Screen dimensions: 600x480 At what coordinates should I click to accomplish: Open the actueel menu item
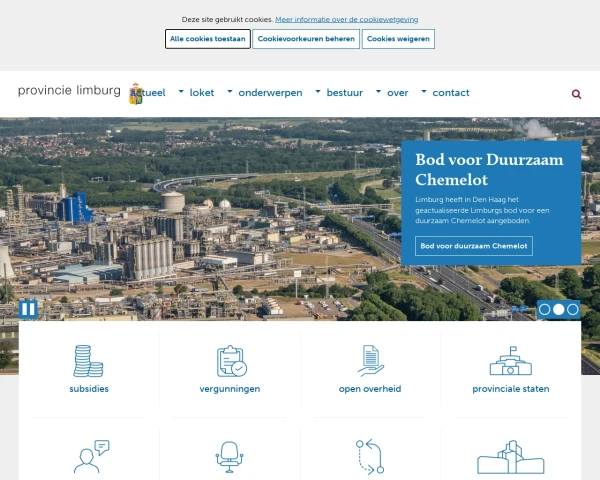click(x=148, y=93)
